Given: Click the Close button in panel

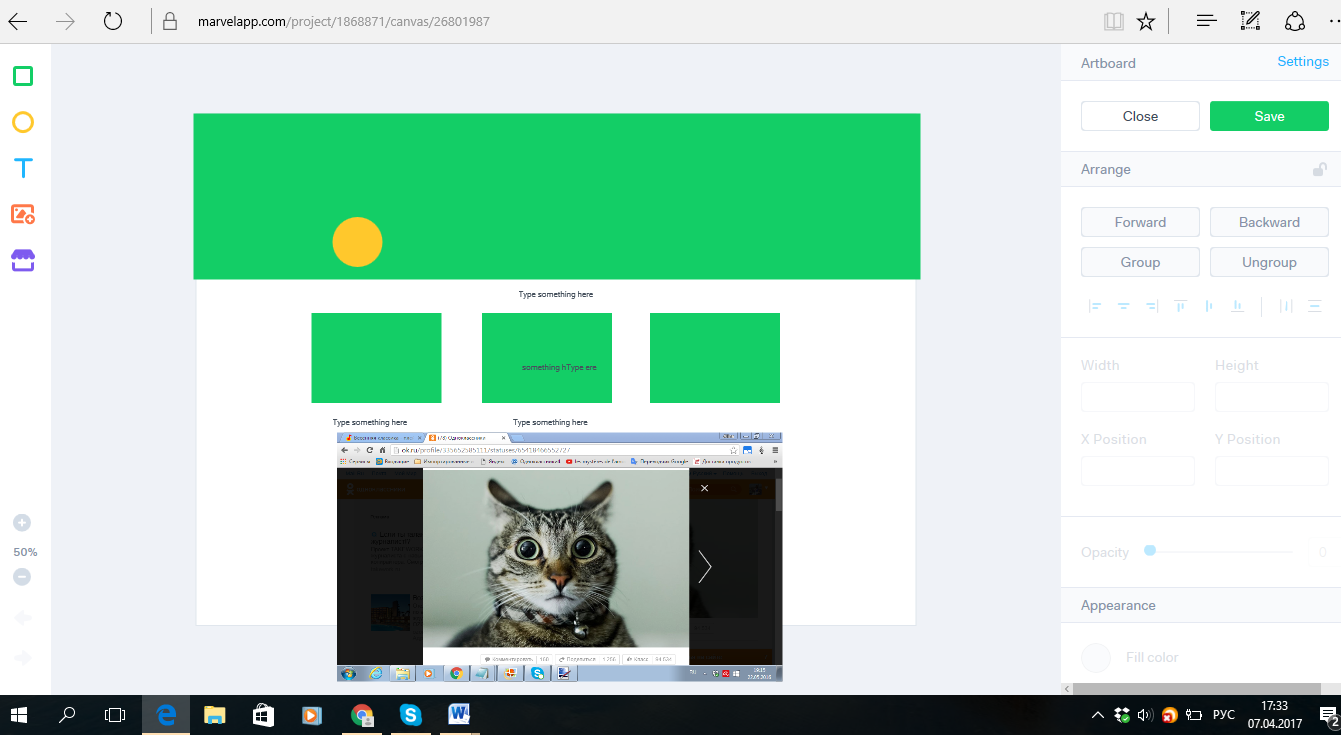Looking at the screenshot, I should (1140, 116).
